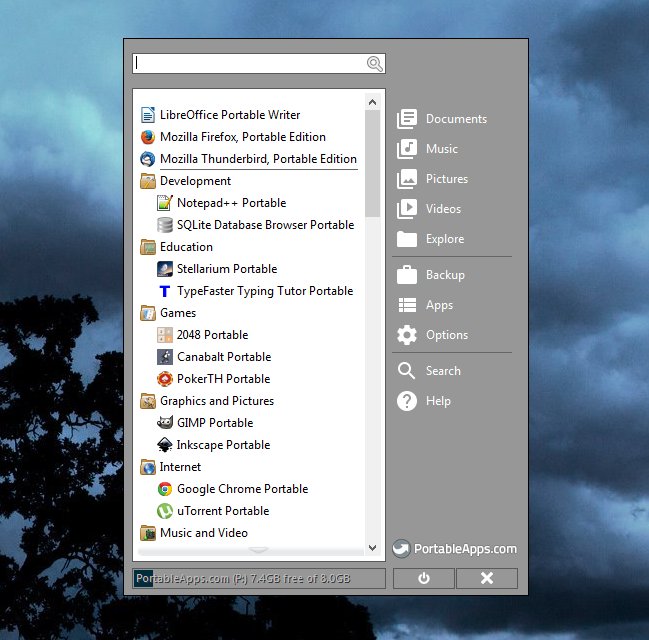The height and width of the screenshot is (640, 649).
Task: Click the expand arrow at list bottom
Action: (258, 550)
